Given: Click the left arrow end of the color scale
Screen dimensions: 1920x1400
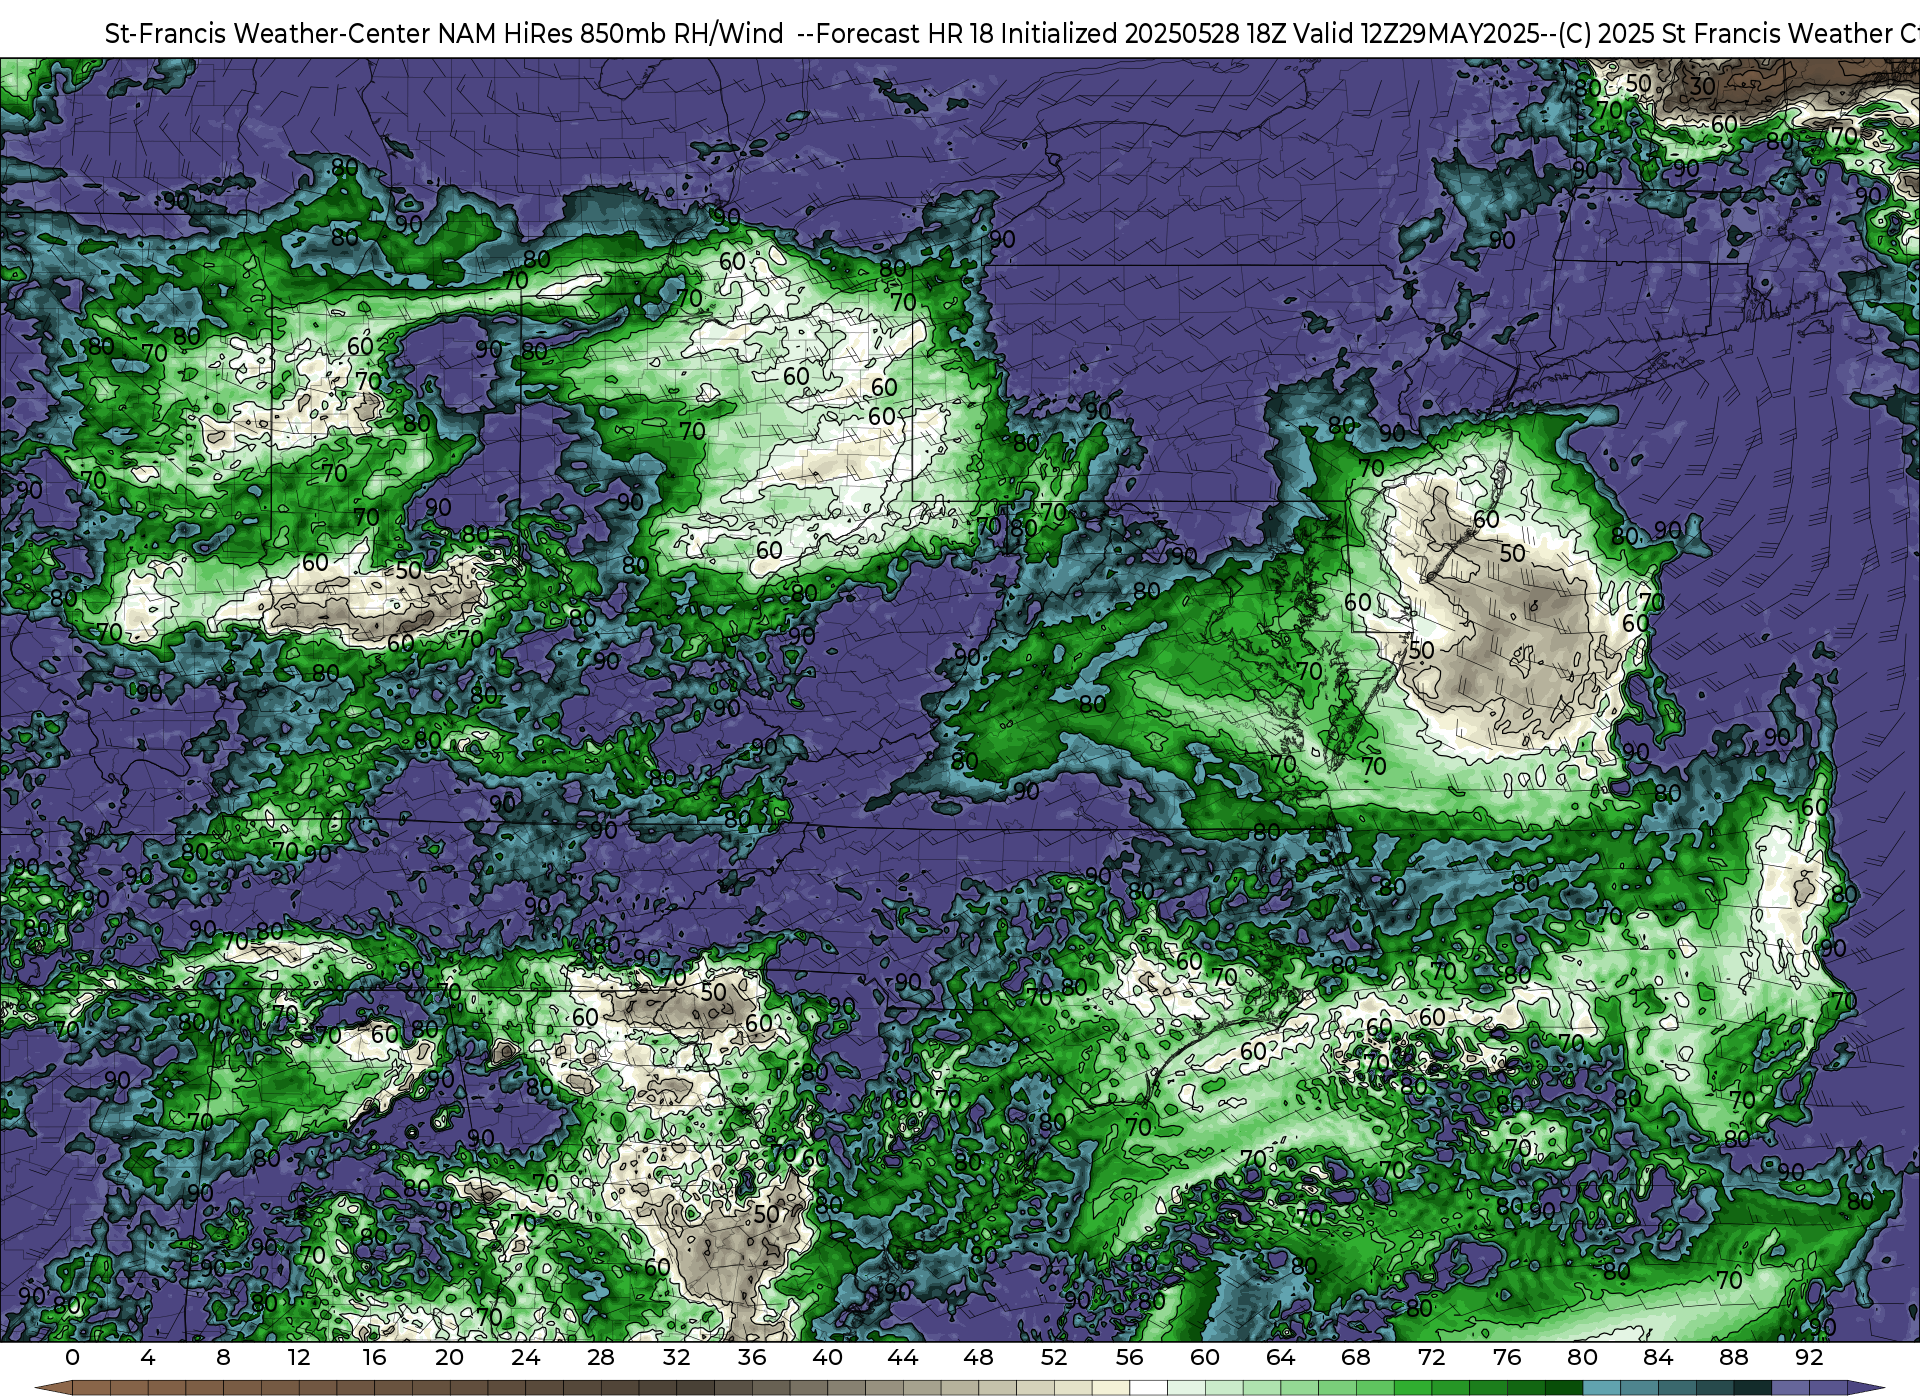Looking at the screenshot, I should (x=53, y=1388).
